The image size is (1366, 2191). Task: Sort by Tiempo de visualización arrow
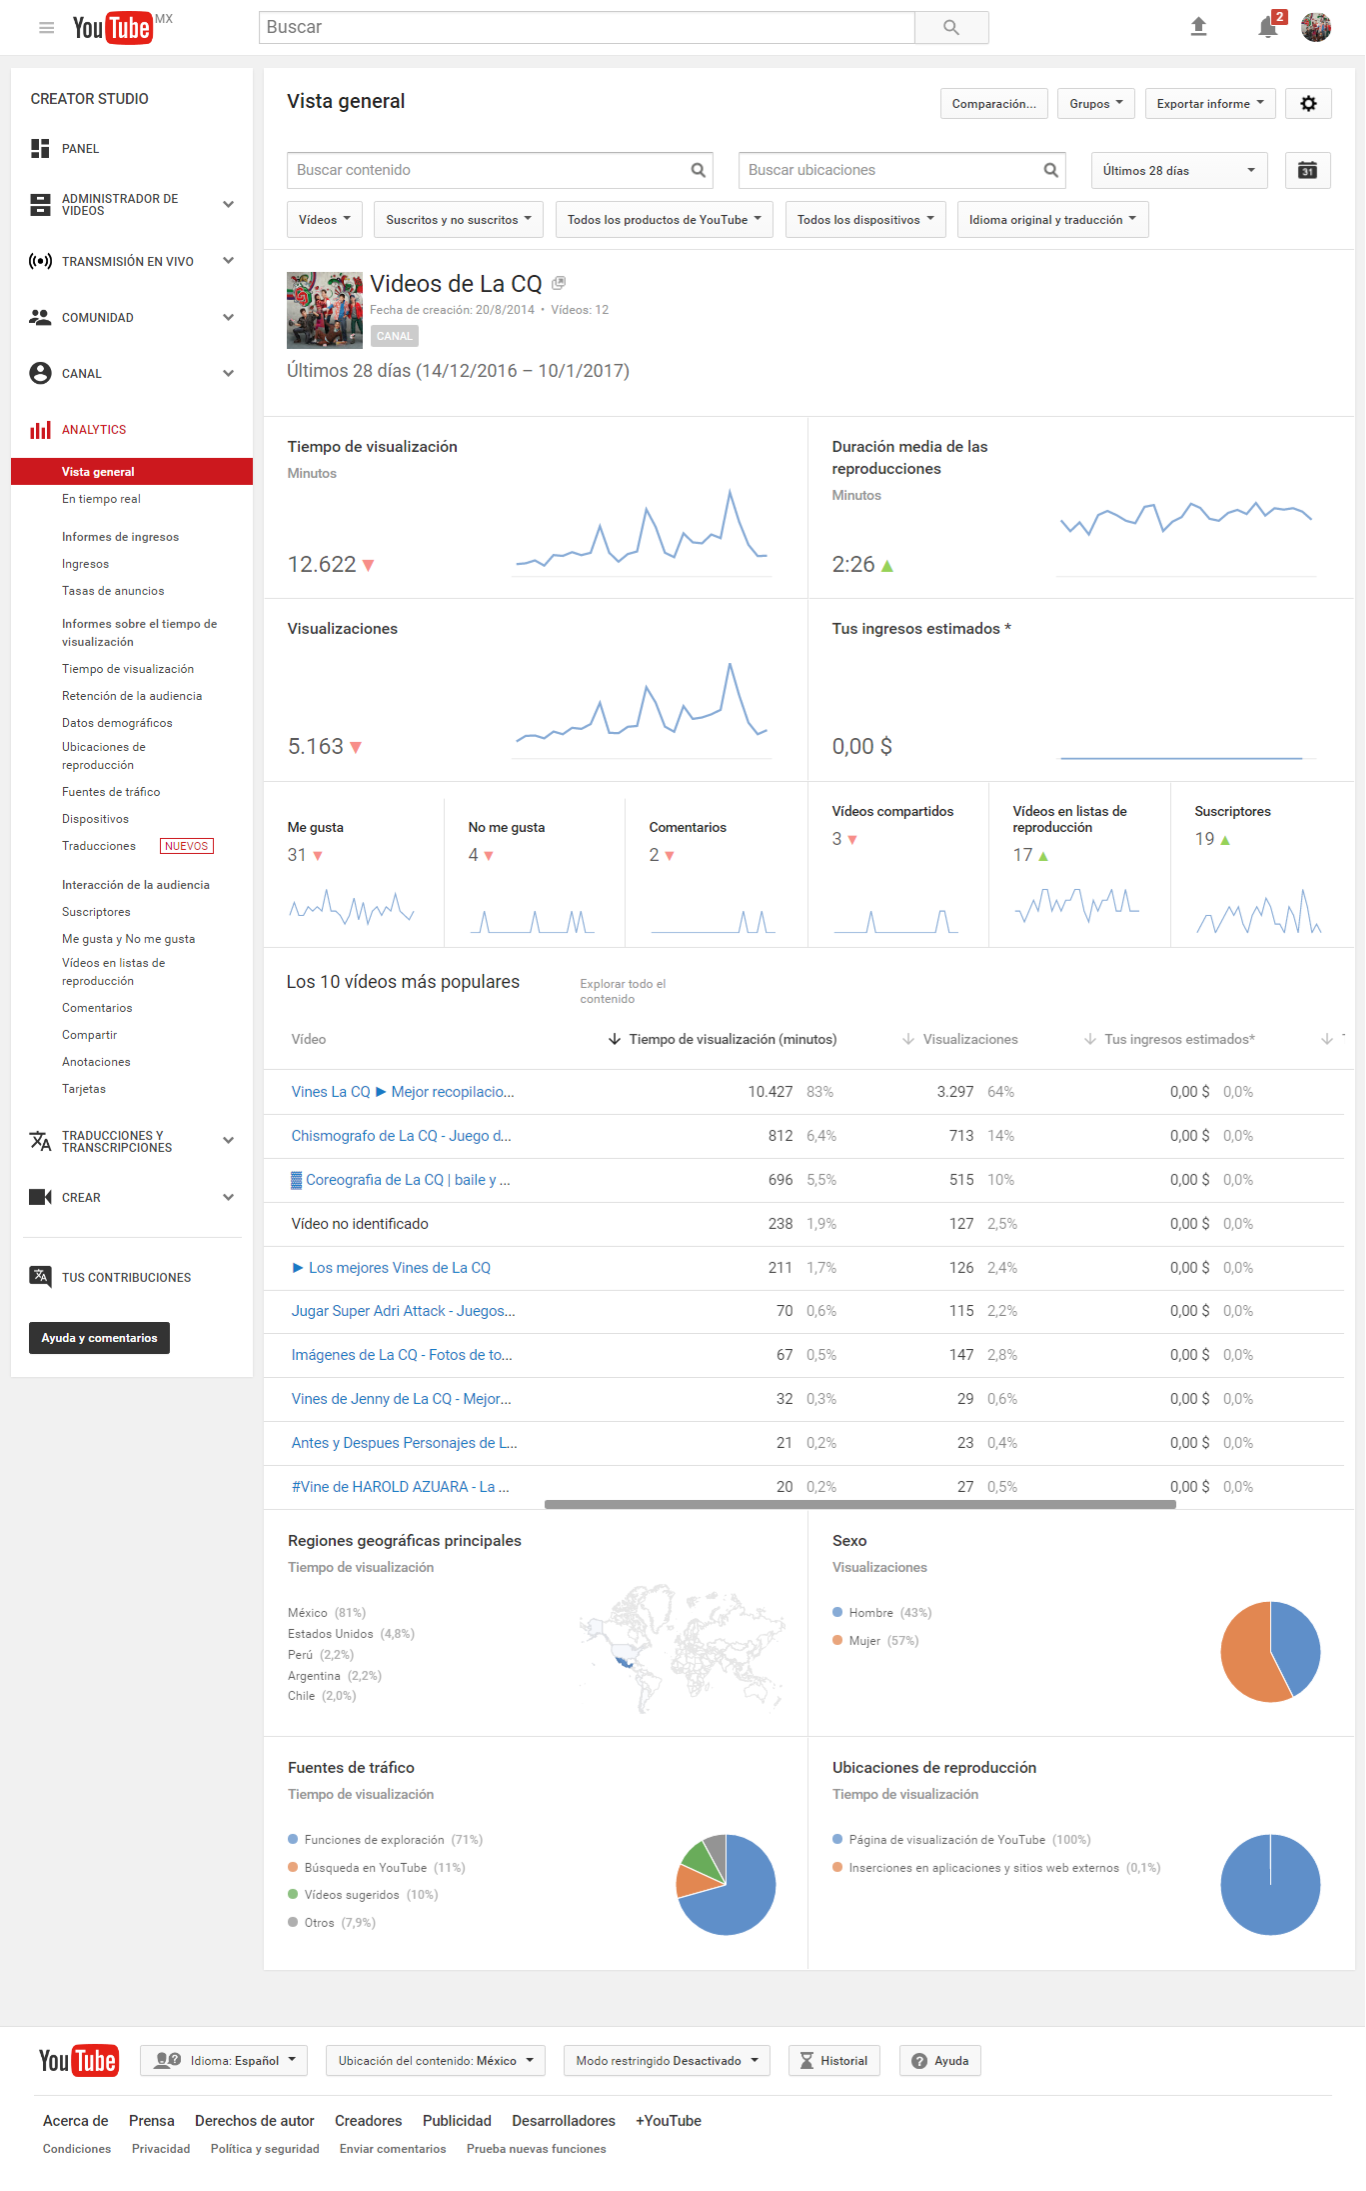614,1039
